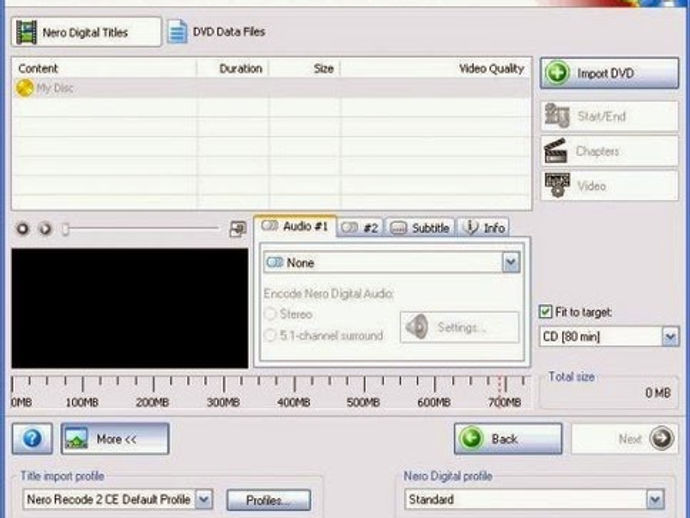Image resolution: width=690 pixels, height=518 pixels.
Task: Click the Video Quality column header
Action: pos(436,68)
